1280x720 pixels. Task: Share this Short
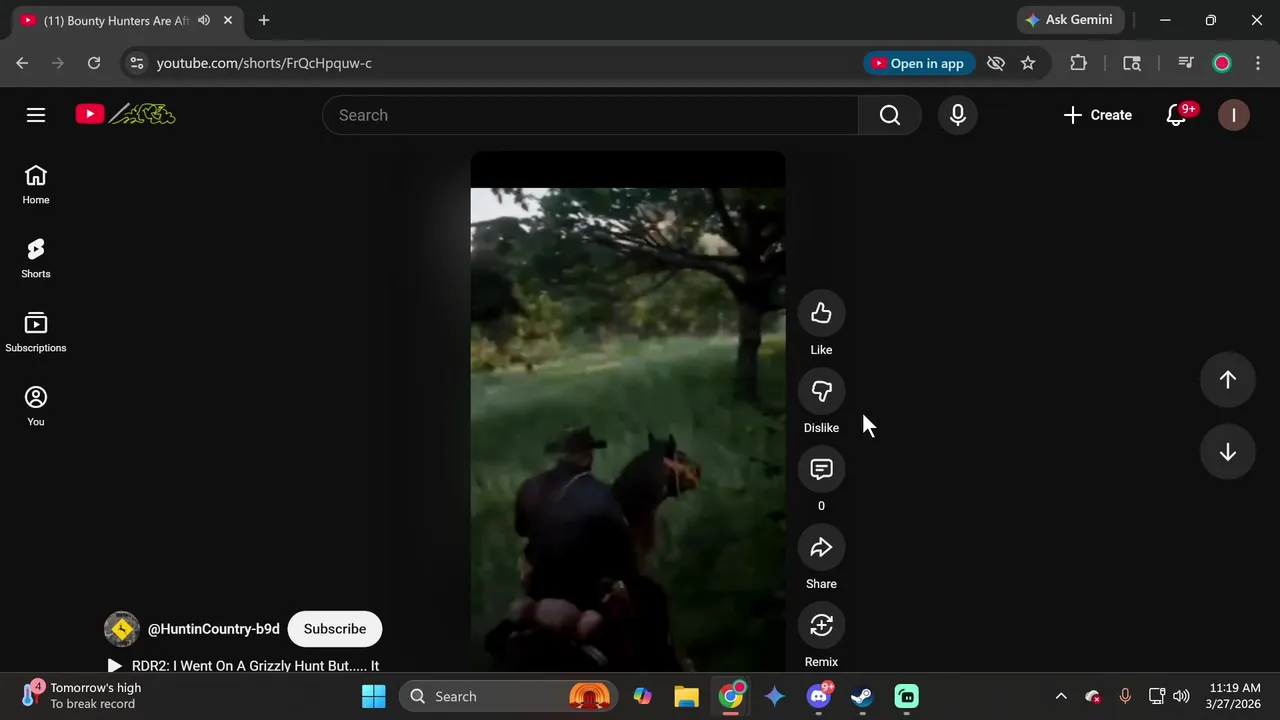(821, 548)
